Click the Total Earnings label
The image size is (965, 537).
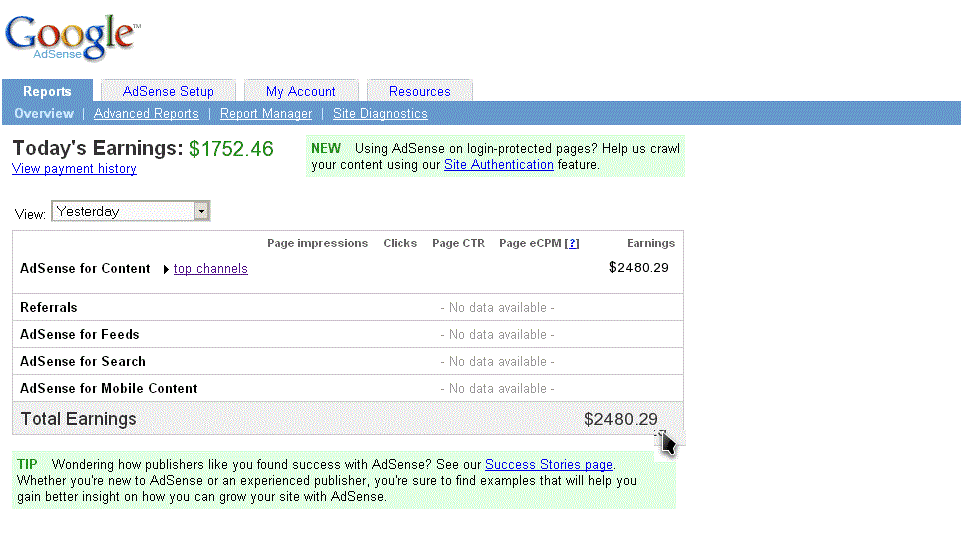pyautogui.click(x=79, y=419)
